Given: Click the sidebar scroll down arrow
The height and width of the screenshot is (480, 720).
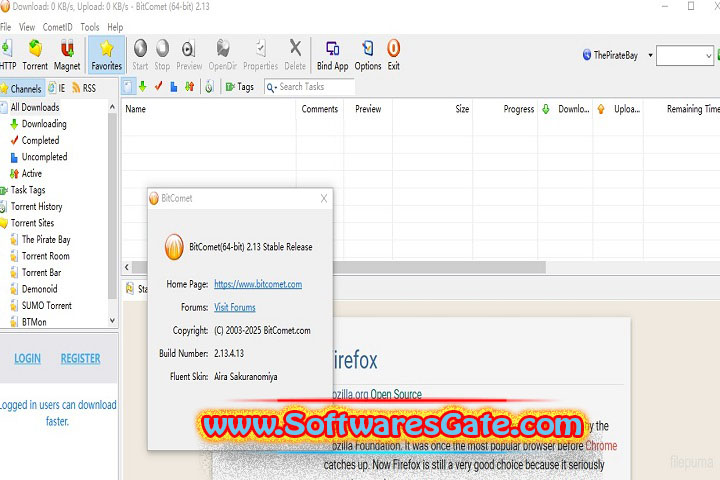Looking at the screenshot, I should (x=112, y=321).
